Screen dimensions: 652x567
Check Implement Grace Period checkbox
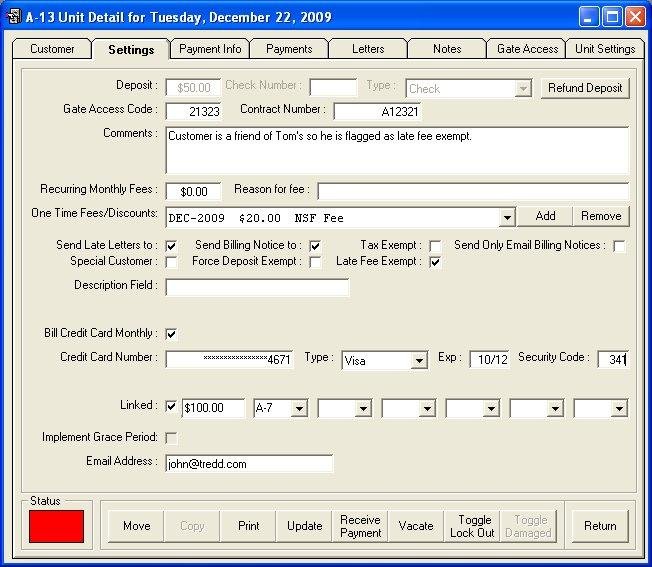pos(171,438)
